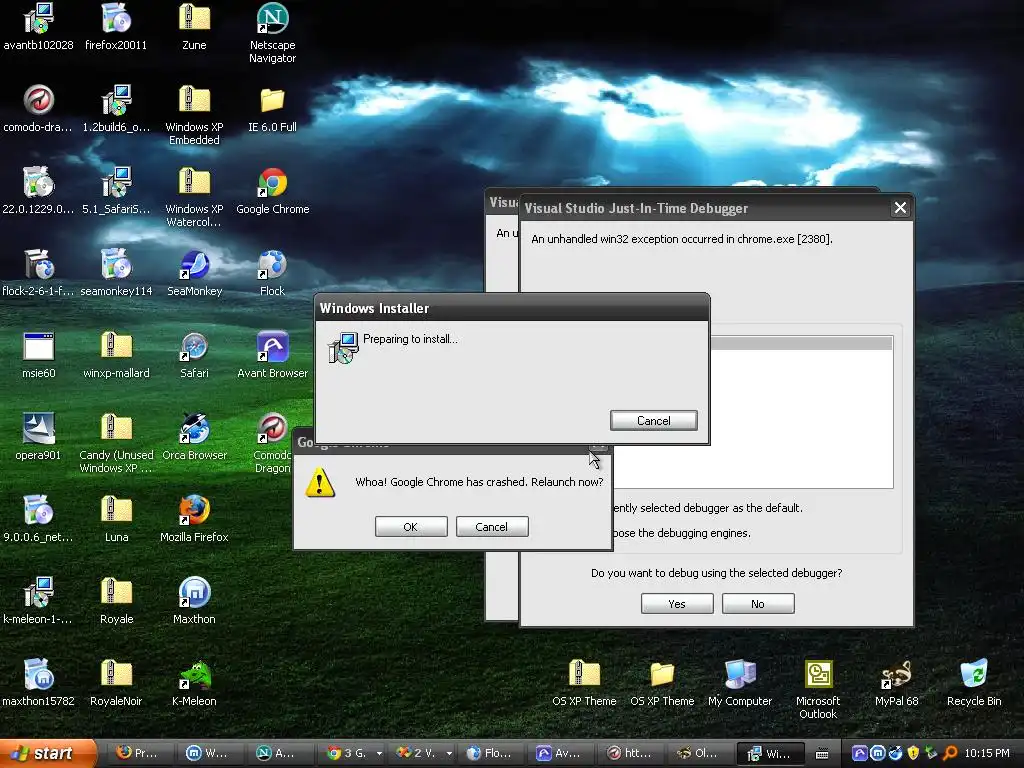Viewport: 1024px width, 768px height.
Task: Switch to the Maxthon 'W...' taskbar button
Action: [208, 753]
